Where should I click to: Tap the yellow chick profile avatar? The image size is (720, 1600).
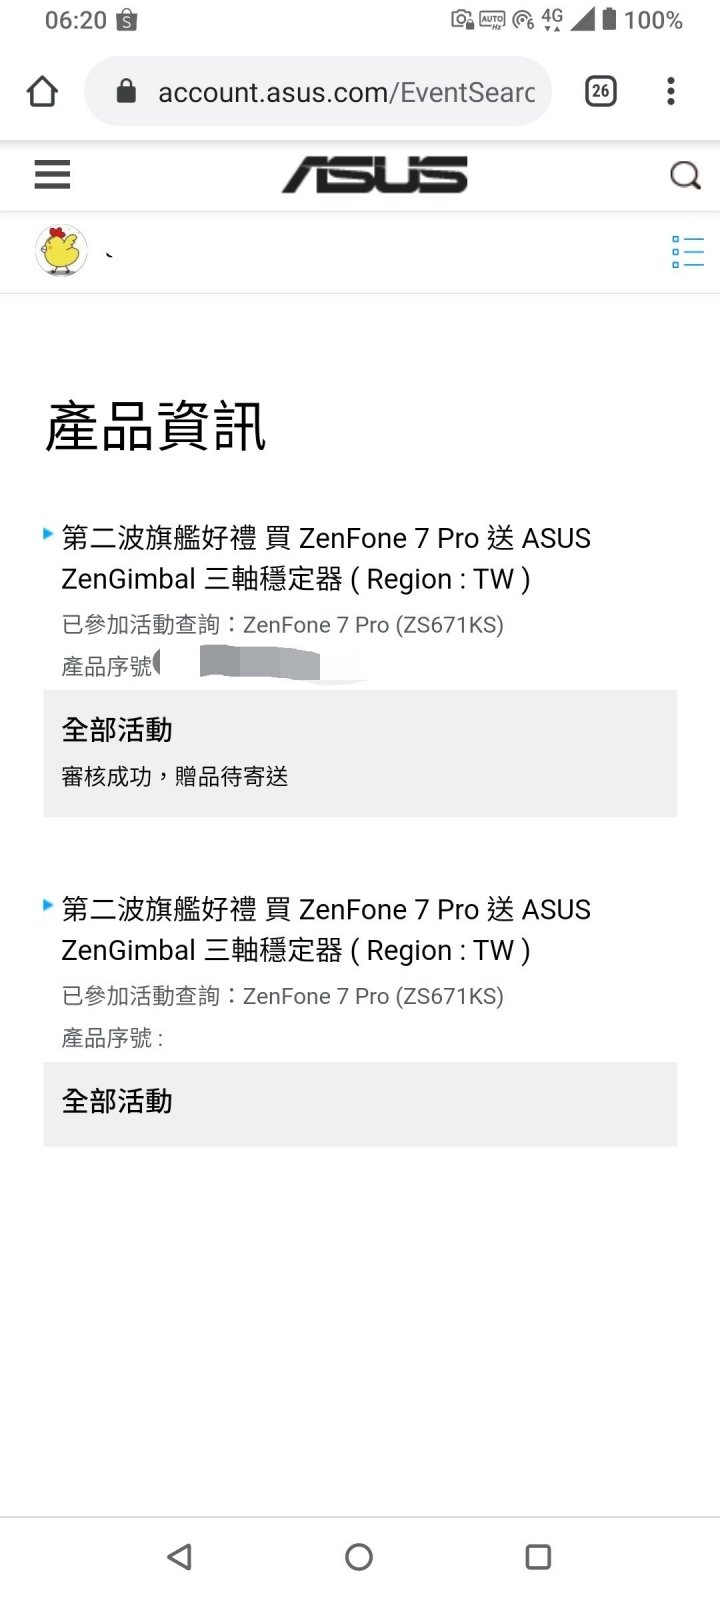point(61,250)
